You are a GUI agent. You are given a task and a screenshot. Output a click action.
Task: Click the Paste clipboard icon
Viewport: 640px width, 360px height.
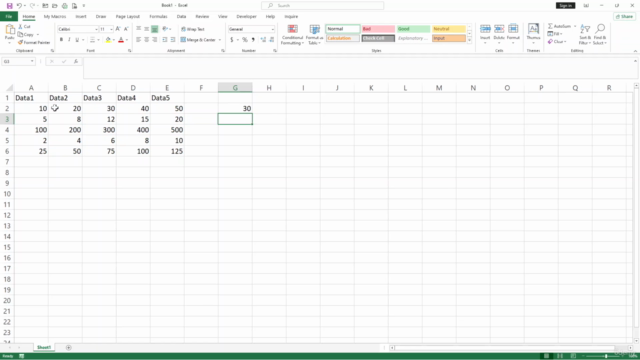click(9, 29)
